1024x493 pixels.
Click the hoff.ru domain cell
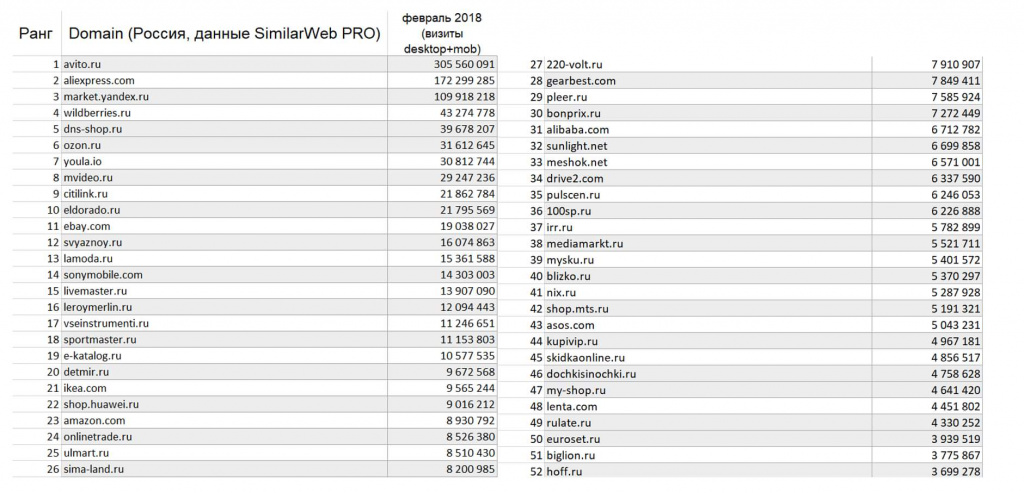(564, 471)
